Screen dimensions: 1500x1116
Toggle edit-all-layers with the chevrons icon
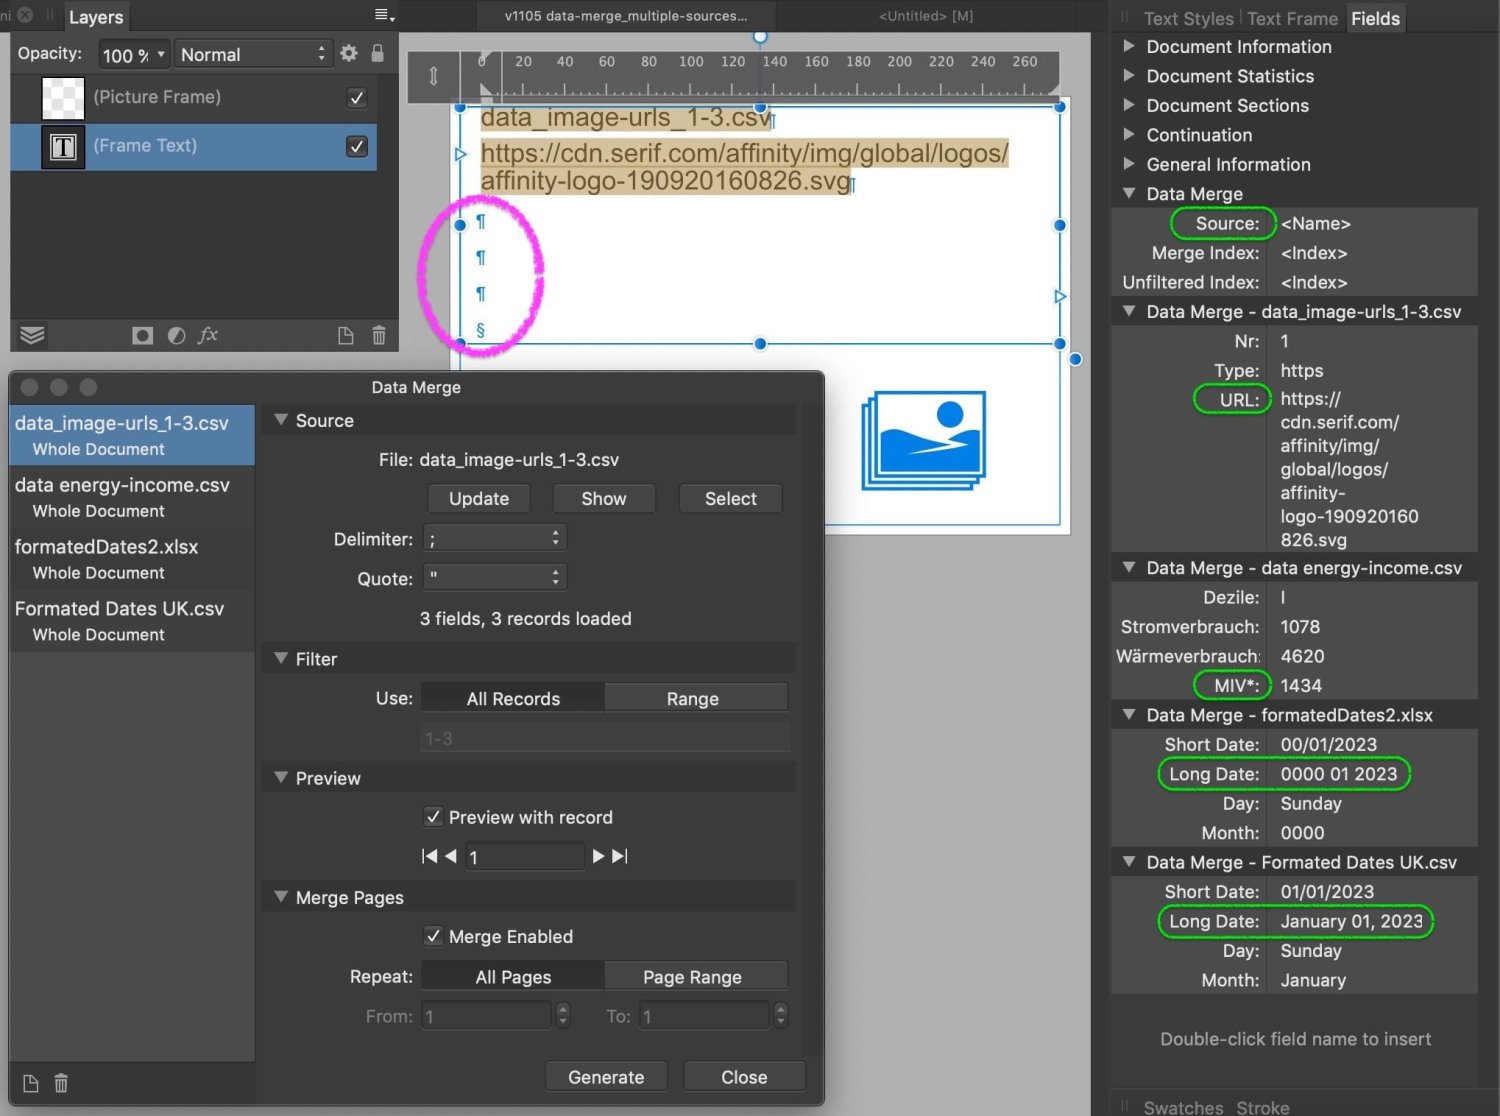(x=31, y=335)
